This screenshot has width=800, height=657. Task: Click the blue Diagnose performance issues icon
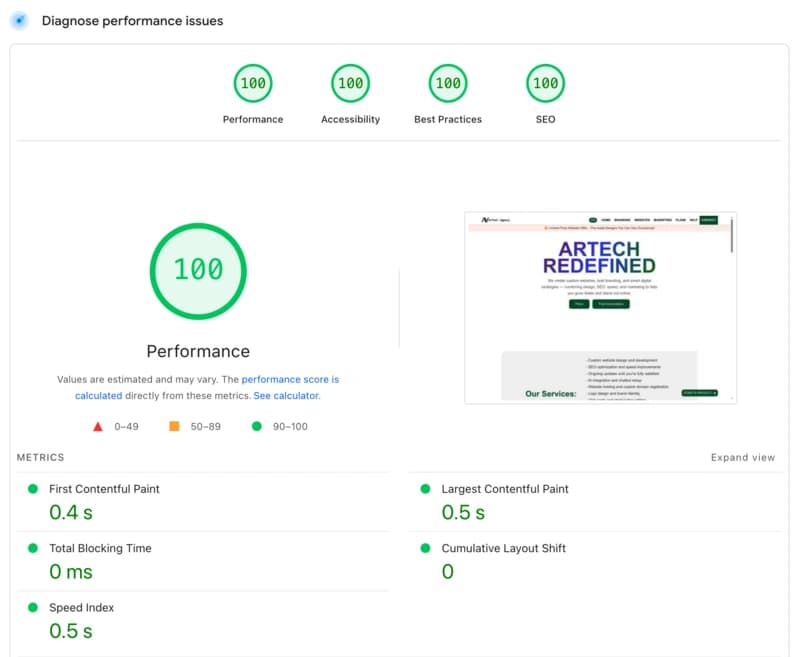click(x=17, y=20)
